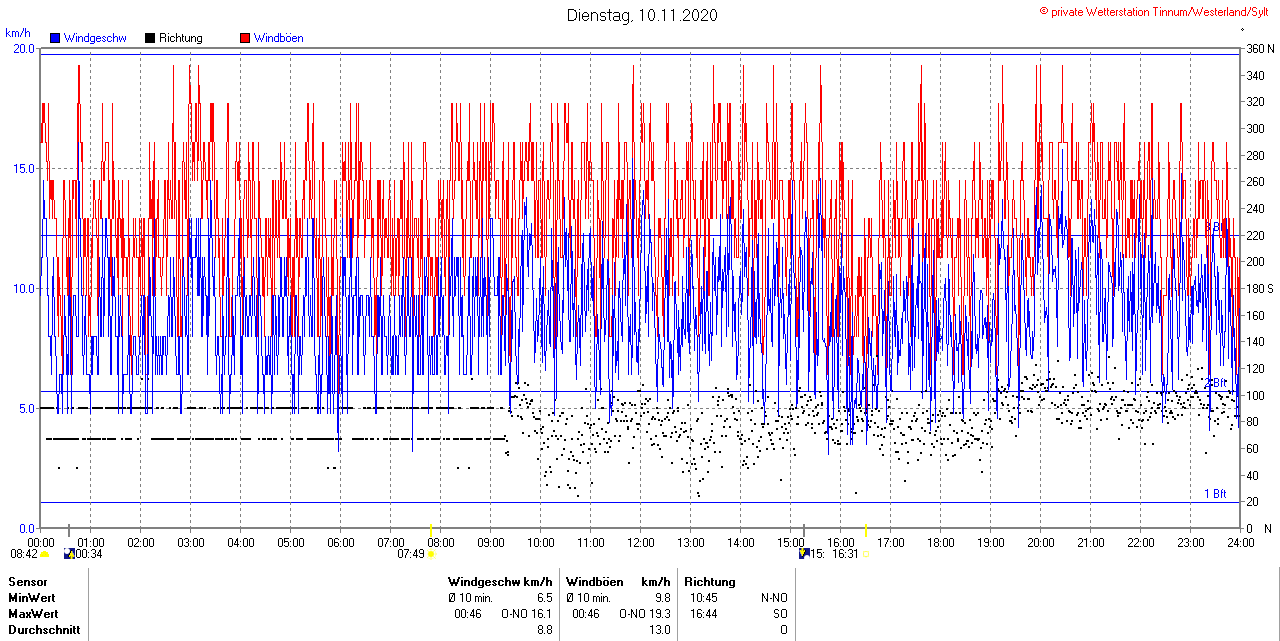Click the Windgeschw legend label
1280x641 pixels.
pos(94,38)
